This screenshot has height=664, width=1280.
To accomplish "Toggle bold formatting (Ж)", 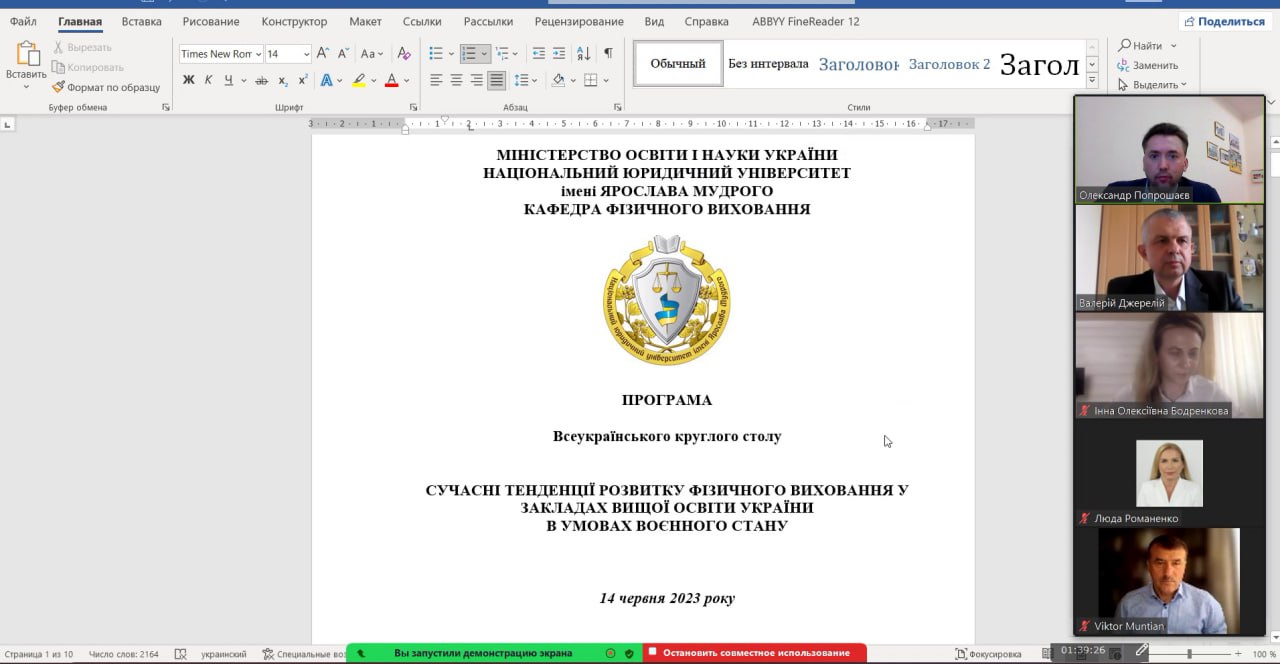I will tap(188, 81).
